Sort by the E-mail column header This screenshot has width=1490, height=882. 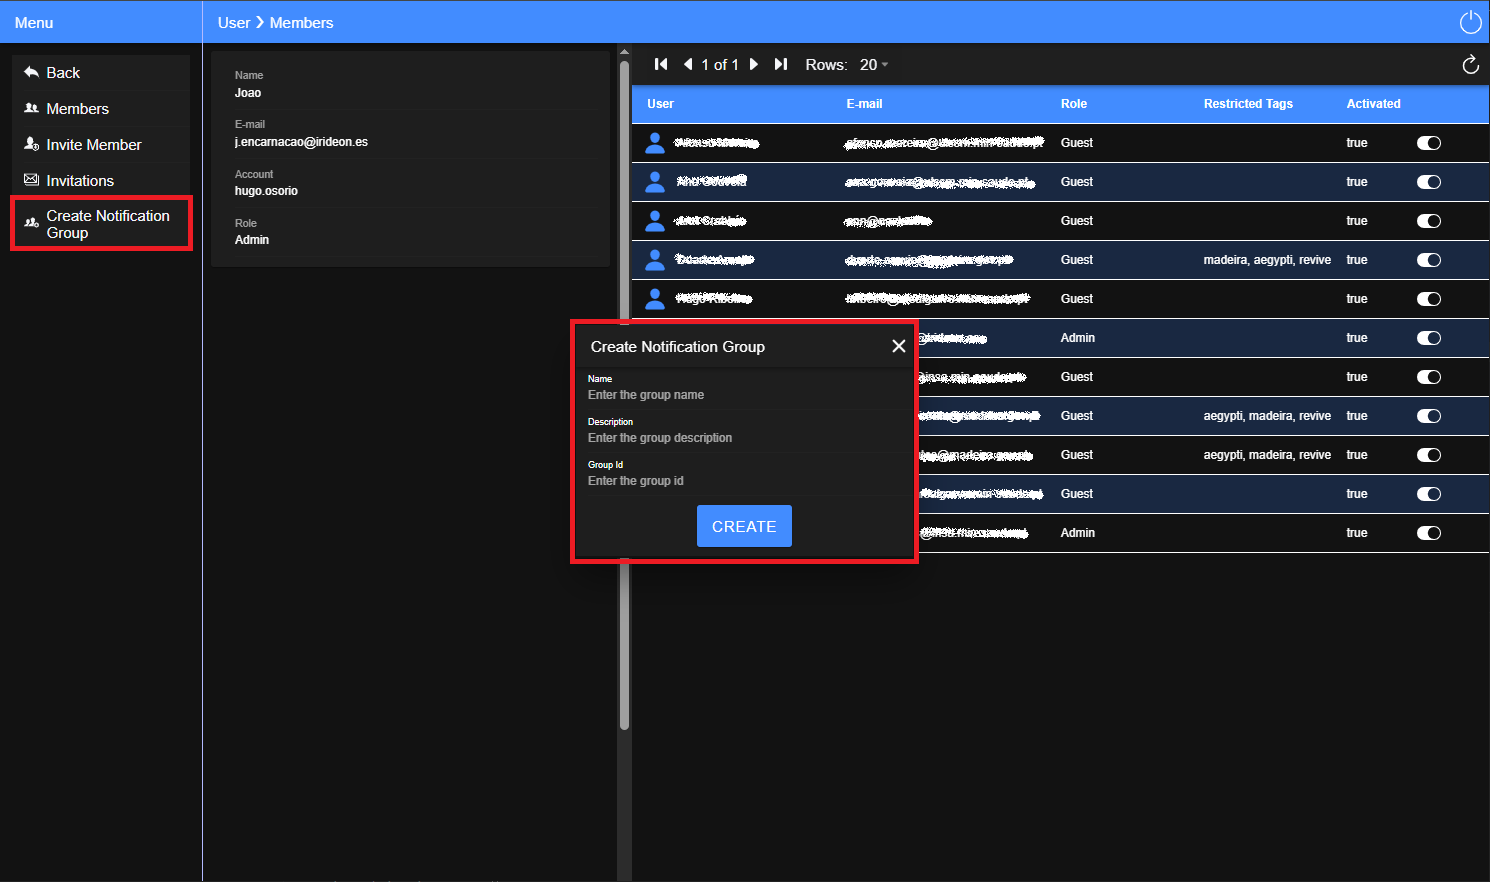tap(864, 104)
